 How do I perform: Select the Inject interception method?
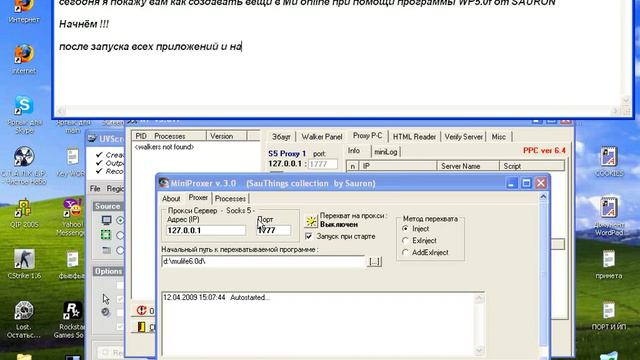tap(405, 229)
